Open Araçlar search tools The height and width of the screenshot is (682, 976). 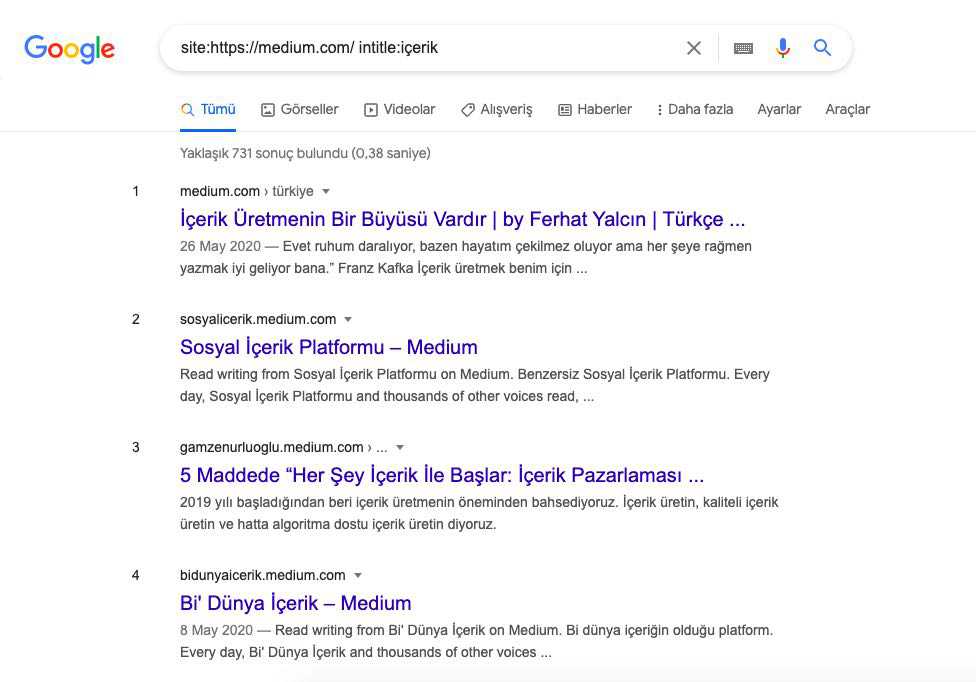(847, 110)
